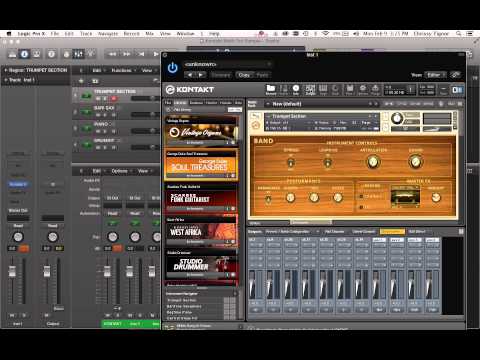The image size is (480, 360).
Task: Toggle record enable on TRUMPET SECTION
Action: [114, 98]
